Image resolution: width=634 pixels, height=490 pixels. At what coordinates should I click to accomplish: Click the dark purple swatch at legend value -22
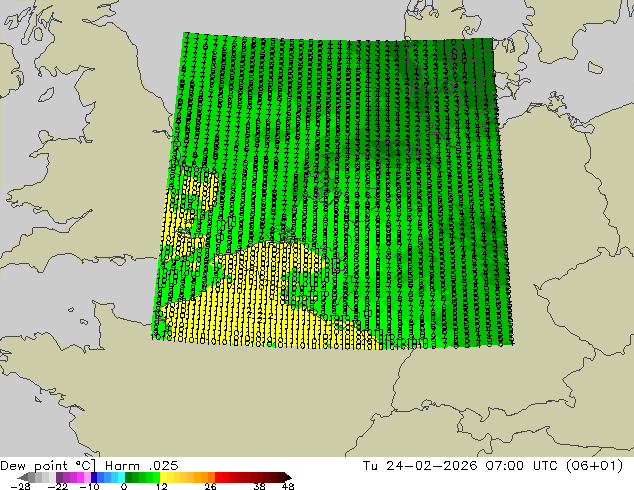pos(59,477)
